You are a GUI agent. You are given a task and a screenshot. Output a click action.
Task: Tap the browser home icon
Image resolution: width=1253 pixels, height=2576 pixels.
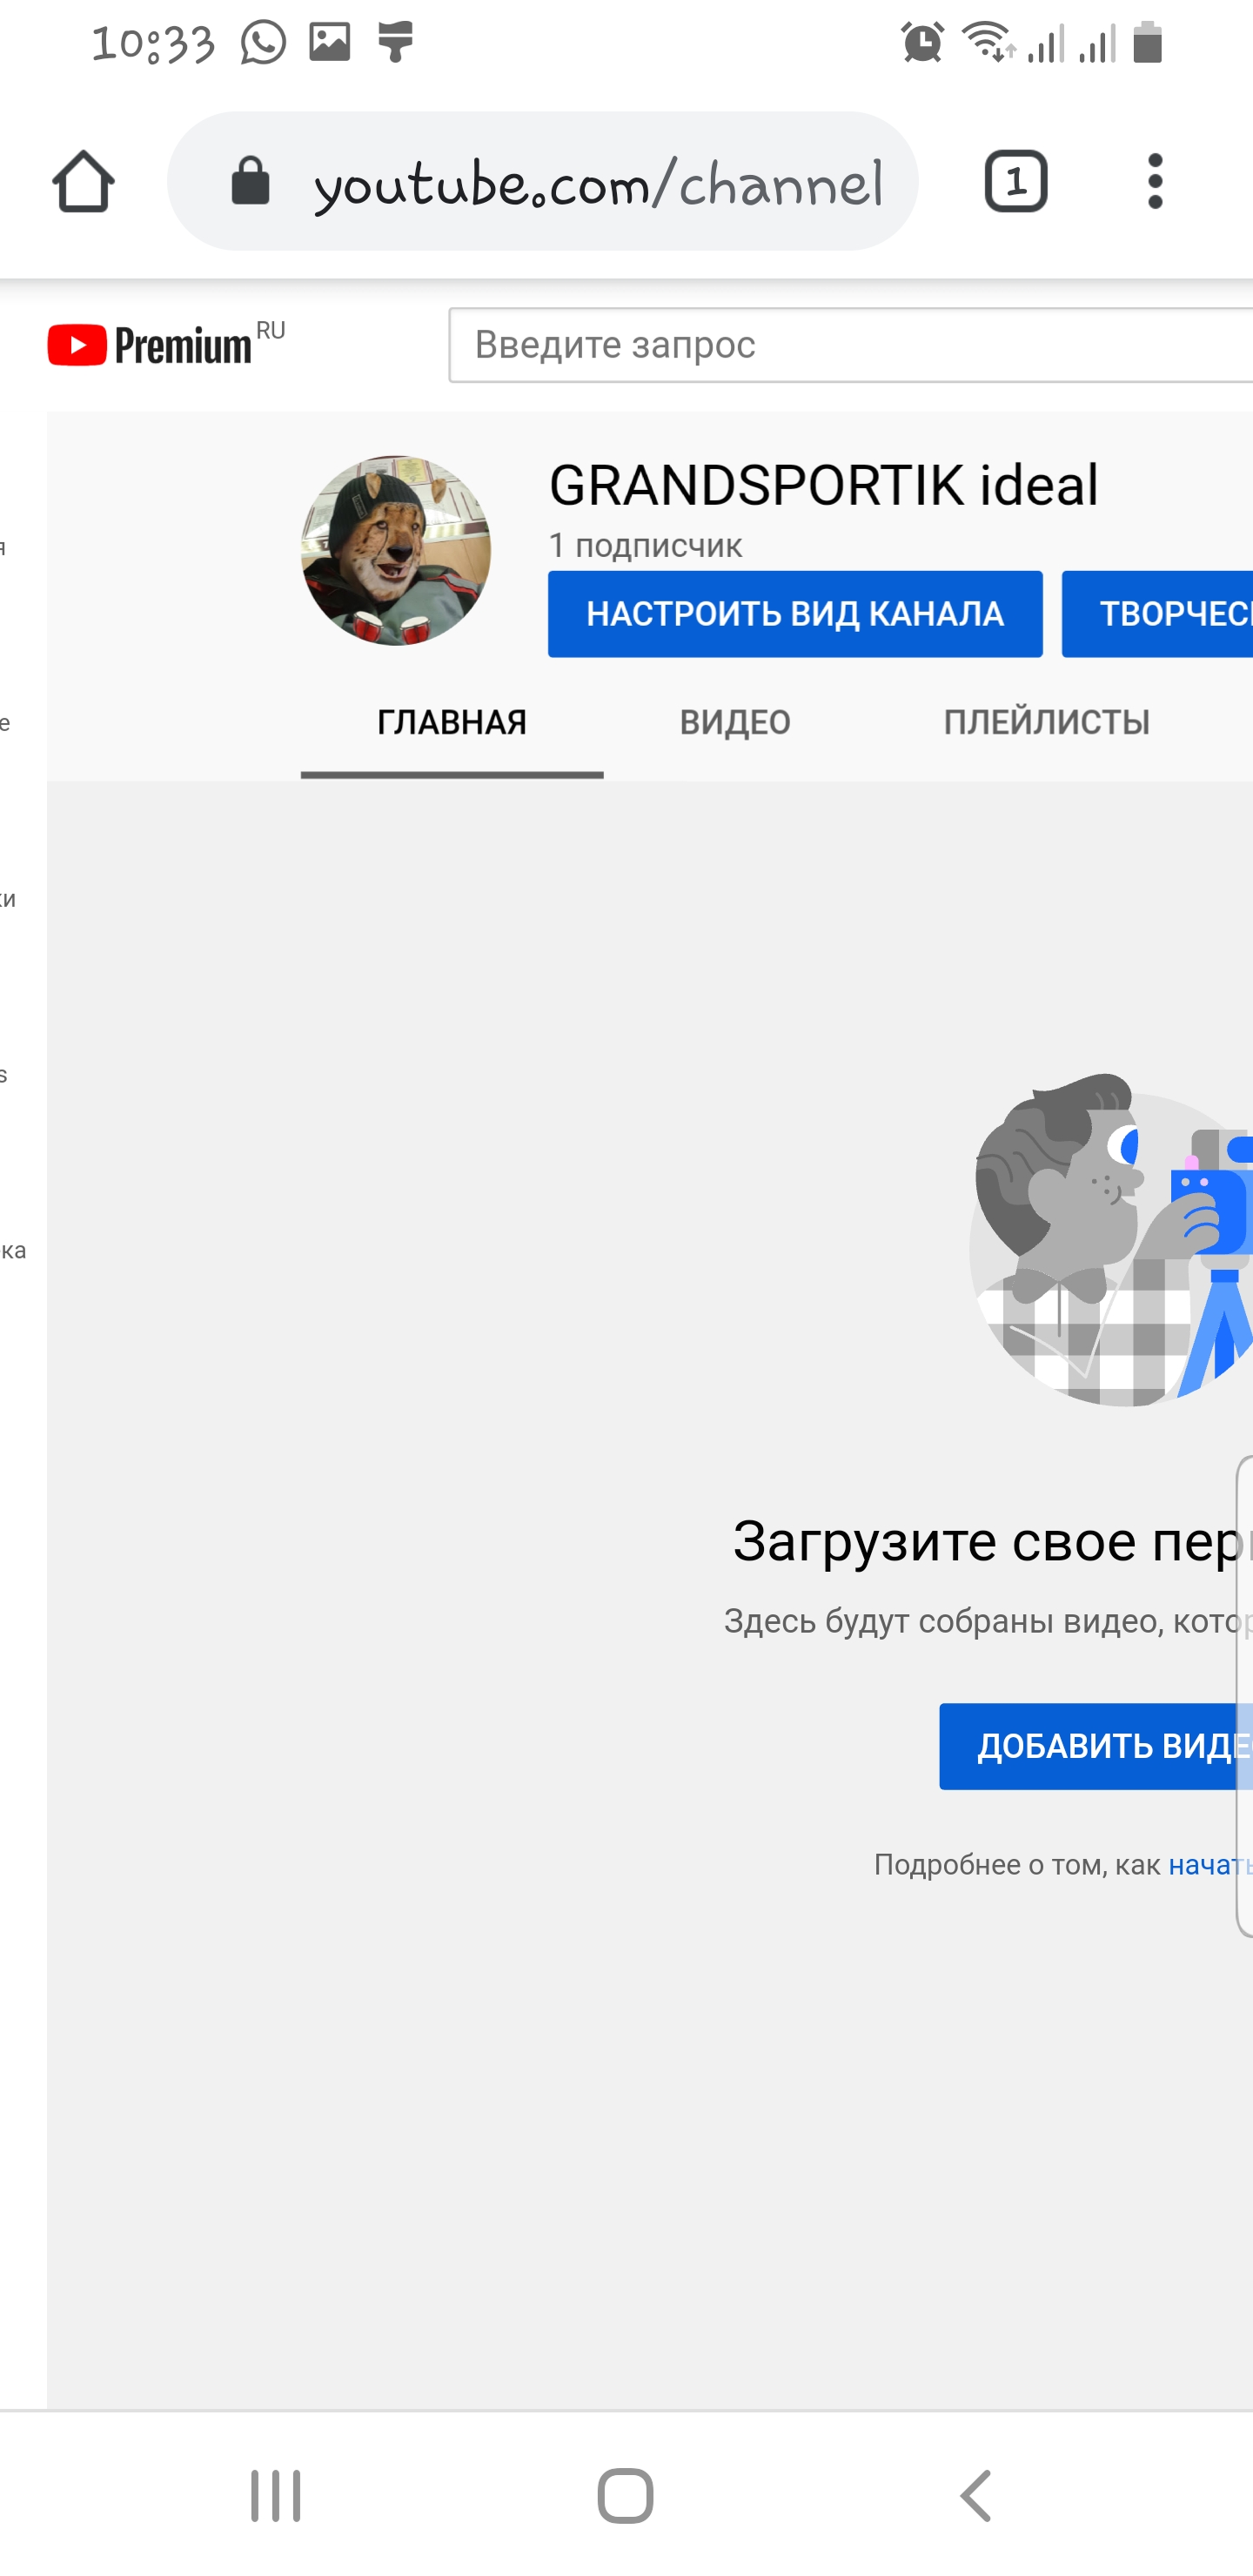coord(83,182)
